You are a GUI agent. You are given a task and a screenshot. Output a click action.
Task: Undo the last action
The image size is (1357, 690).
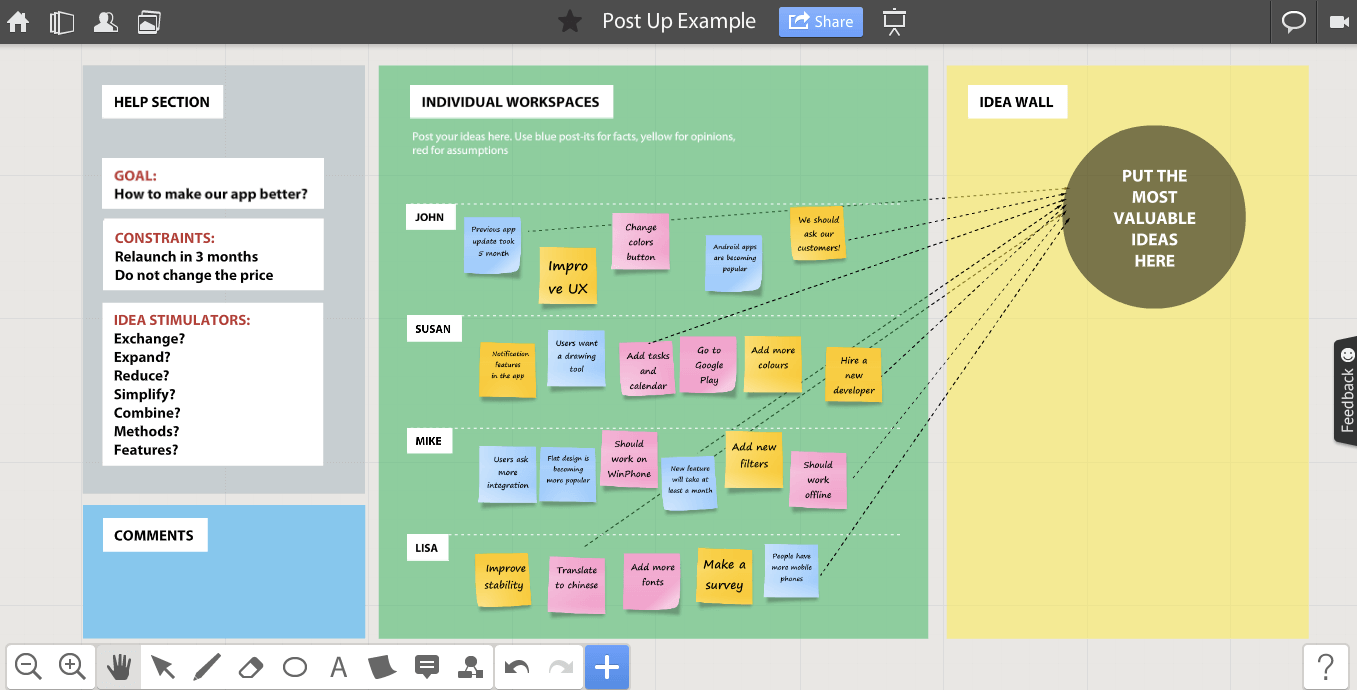pyautogui.click(x=518, y=666)
